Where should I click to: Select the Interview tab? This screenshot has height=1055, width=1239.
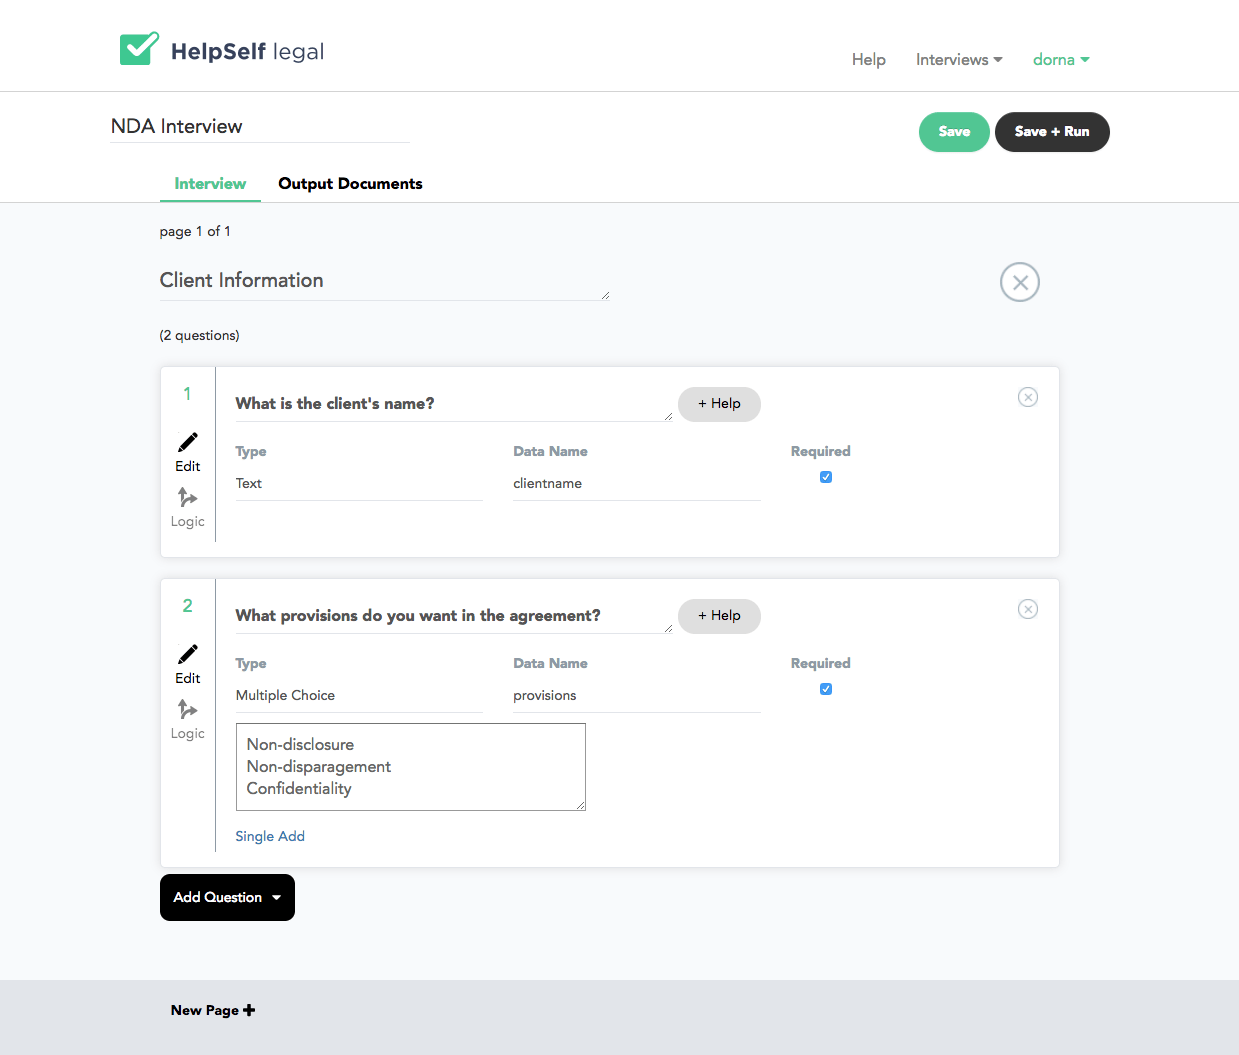pos(210,184)
